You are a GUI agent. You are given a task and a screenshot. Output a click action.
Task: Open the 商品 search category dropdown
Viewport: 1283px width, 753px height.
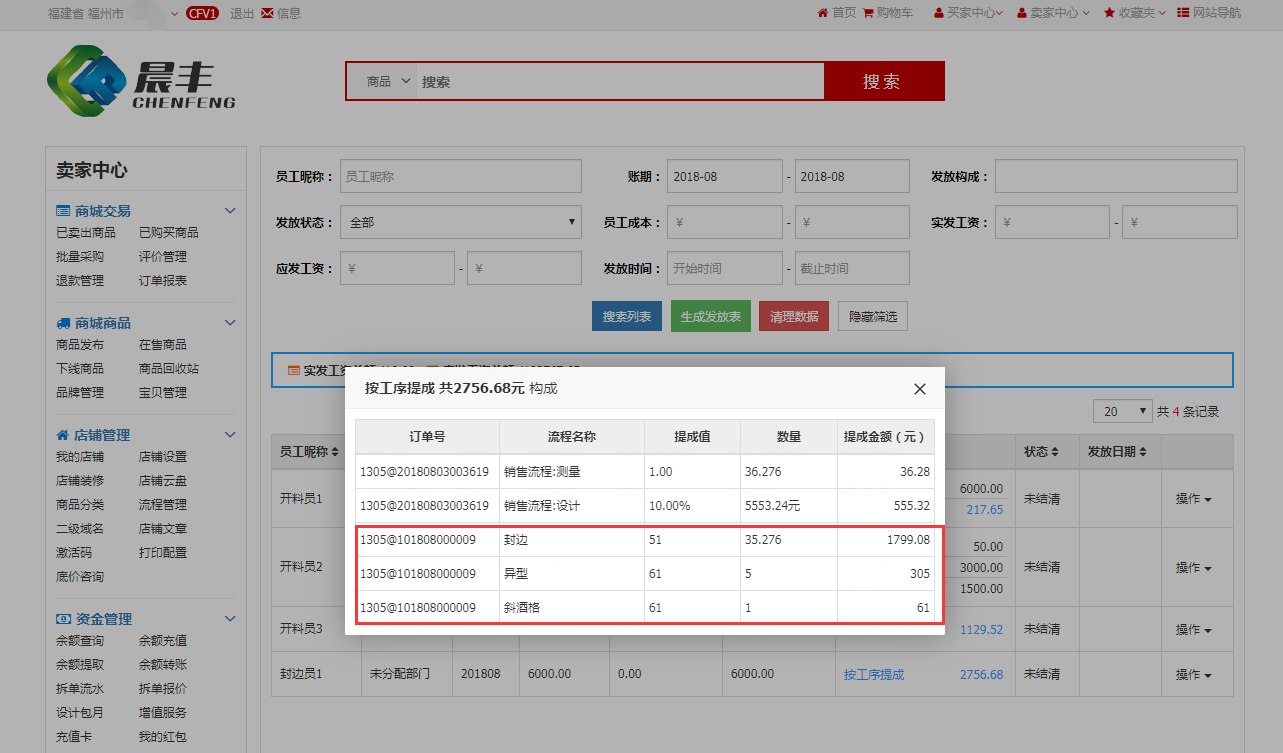click(x=388, y=82)
